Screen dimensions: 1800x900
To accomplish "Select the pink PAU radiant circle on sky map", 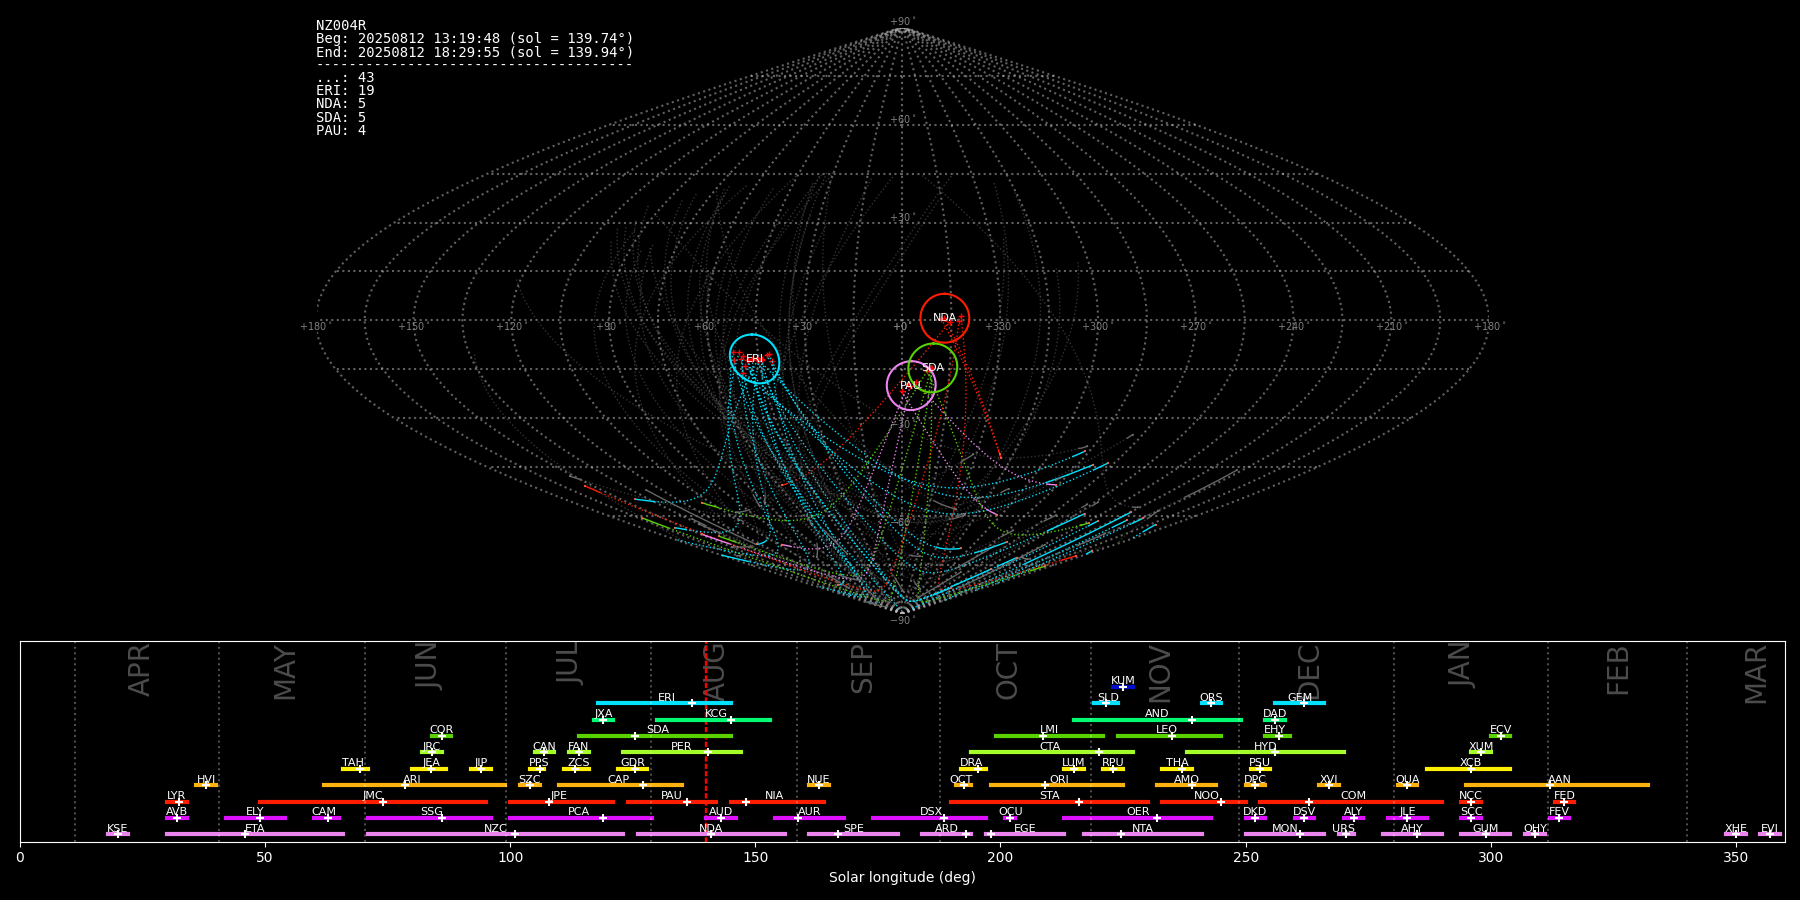I will tap(911, 385).
